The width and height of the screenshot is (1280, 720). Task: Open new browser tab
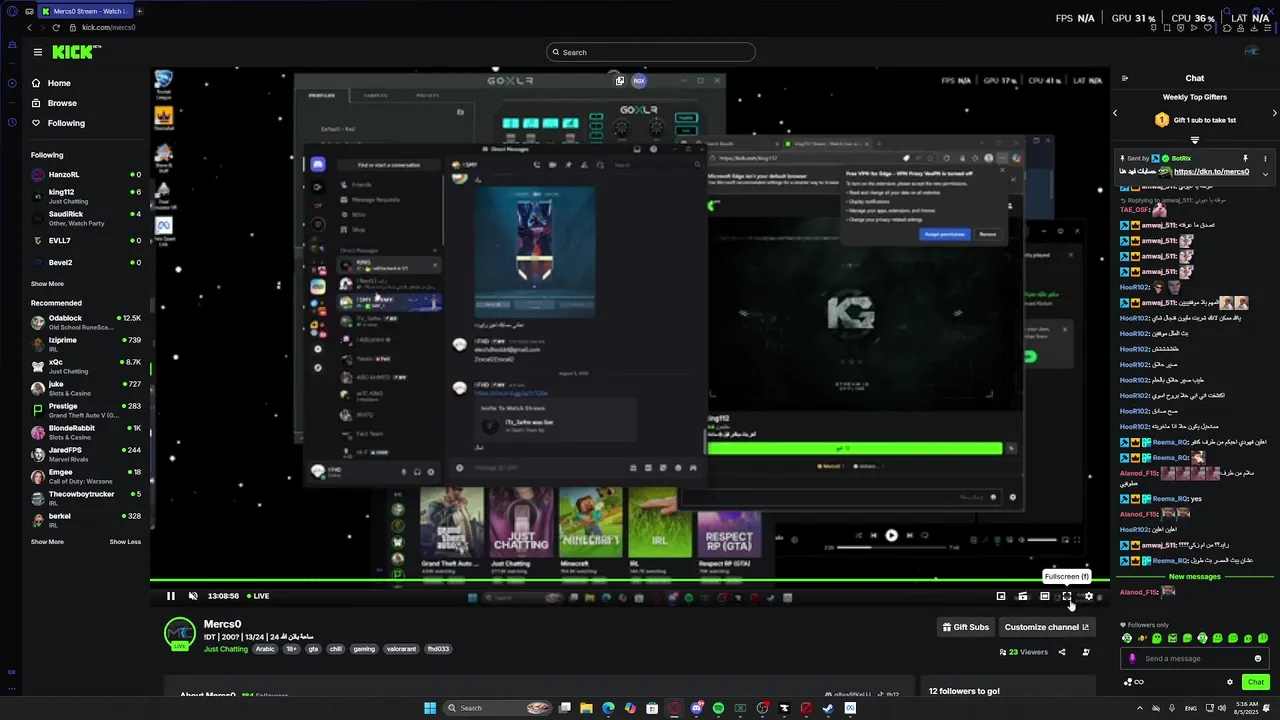[x=139, y=11]
